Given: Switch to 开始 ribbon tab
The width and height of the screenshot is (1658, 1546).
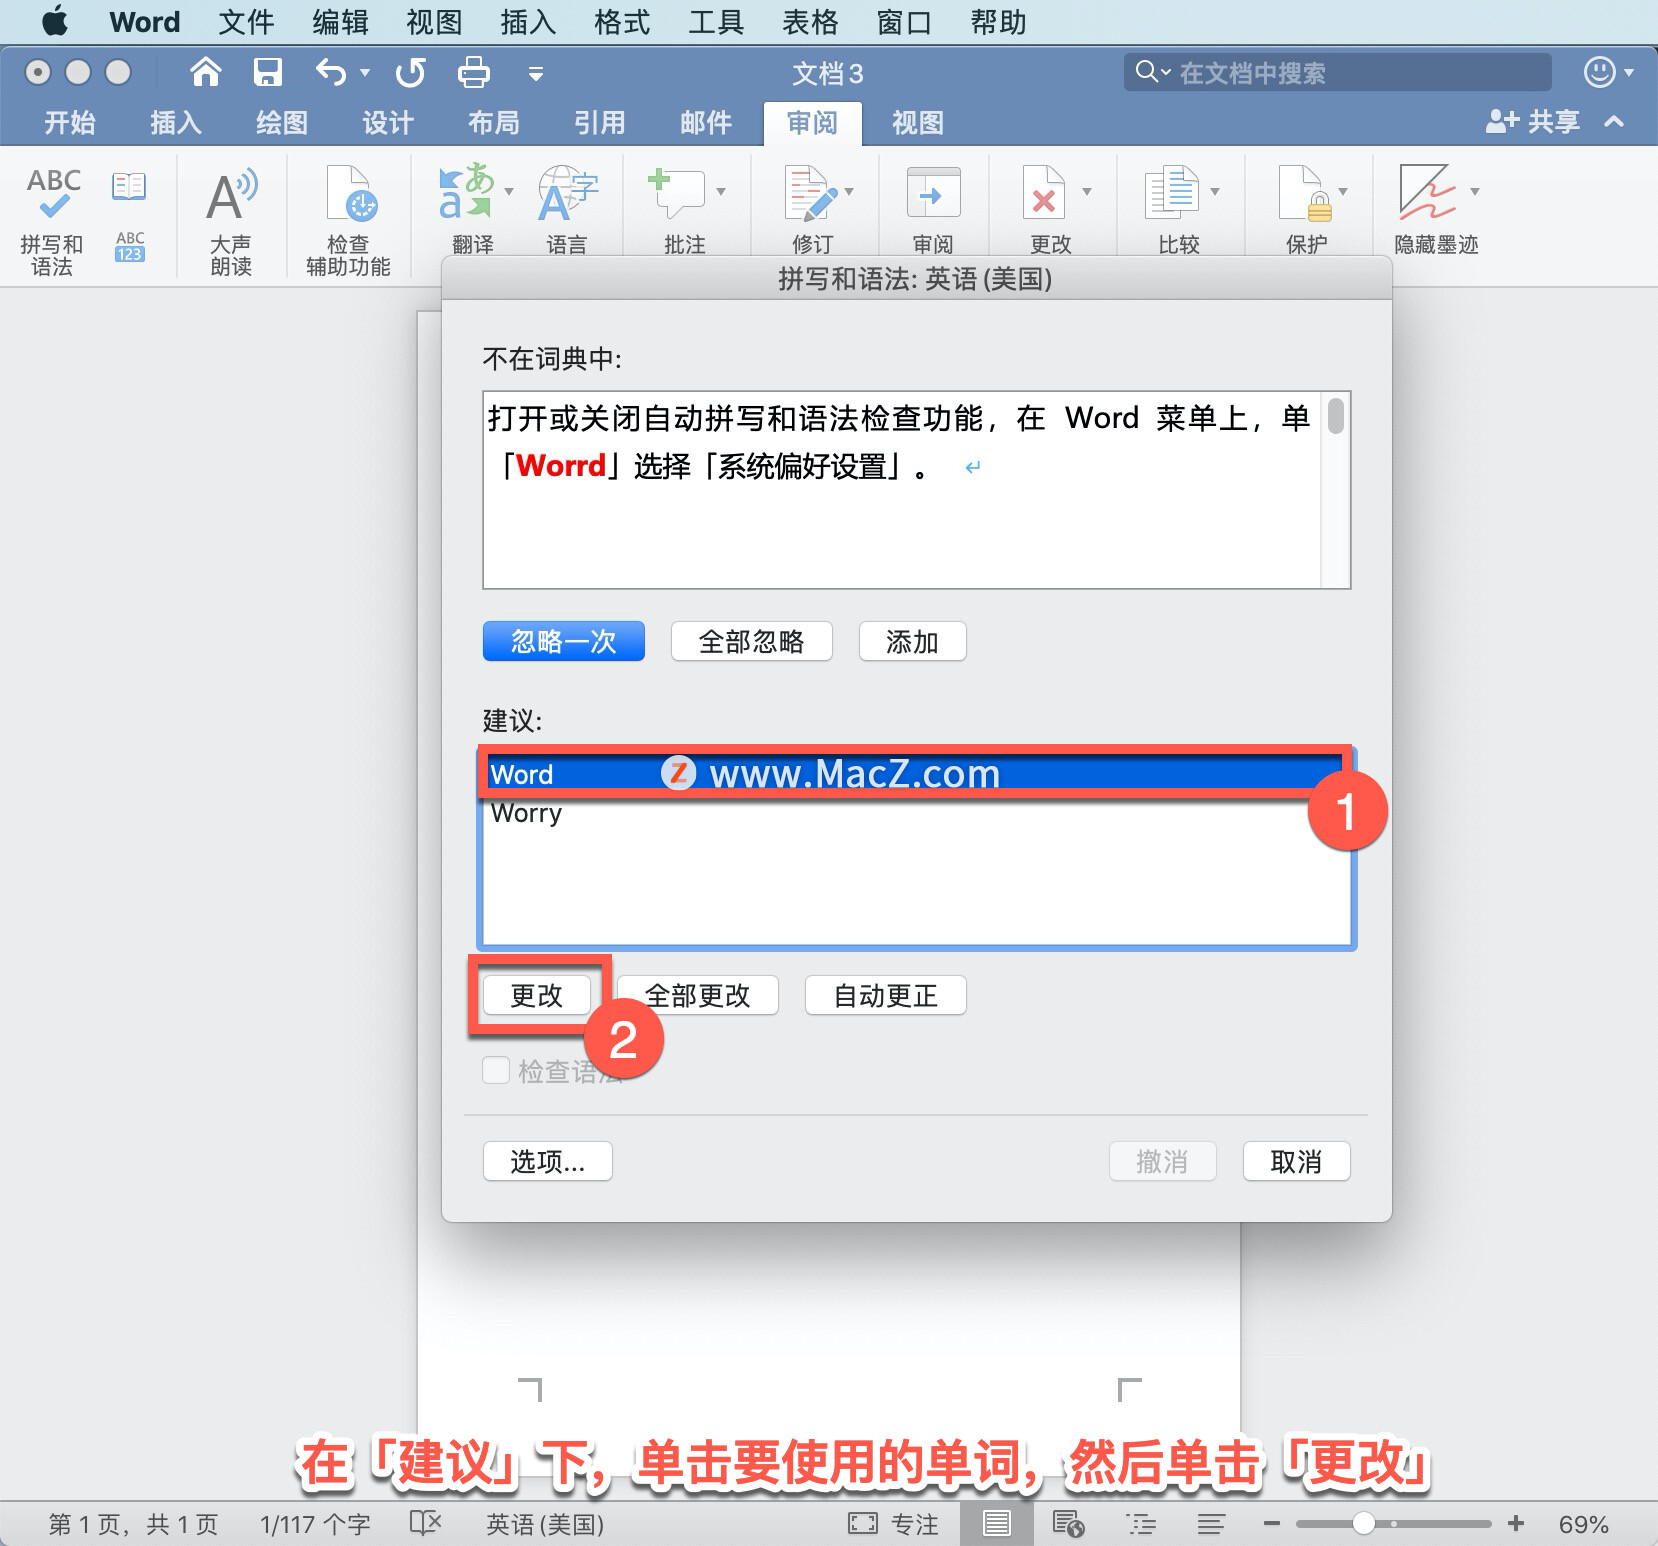Looking at the screenshot, I should coord(70,122).
